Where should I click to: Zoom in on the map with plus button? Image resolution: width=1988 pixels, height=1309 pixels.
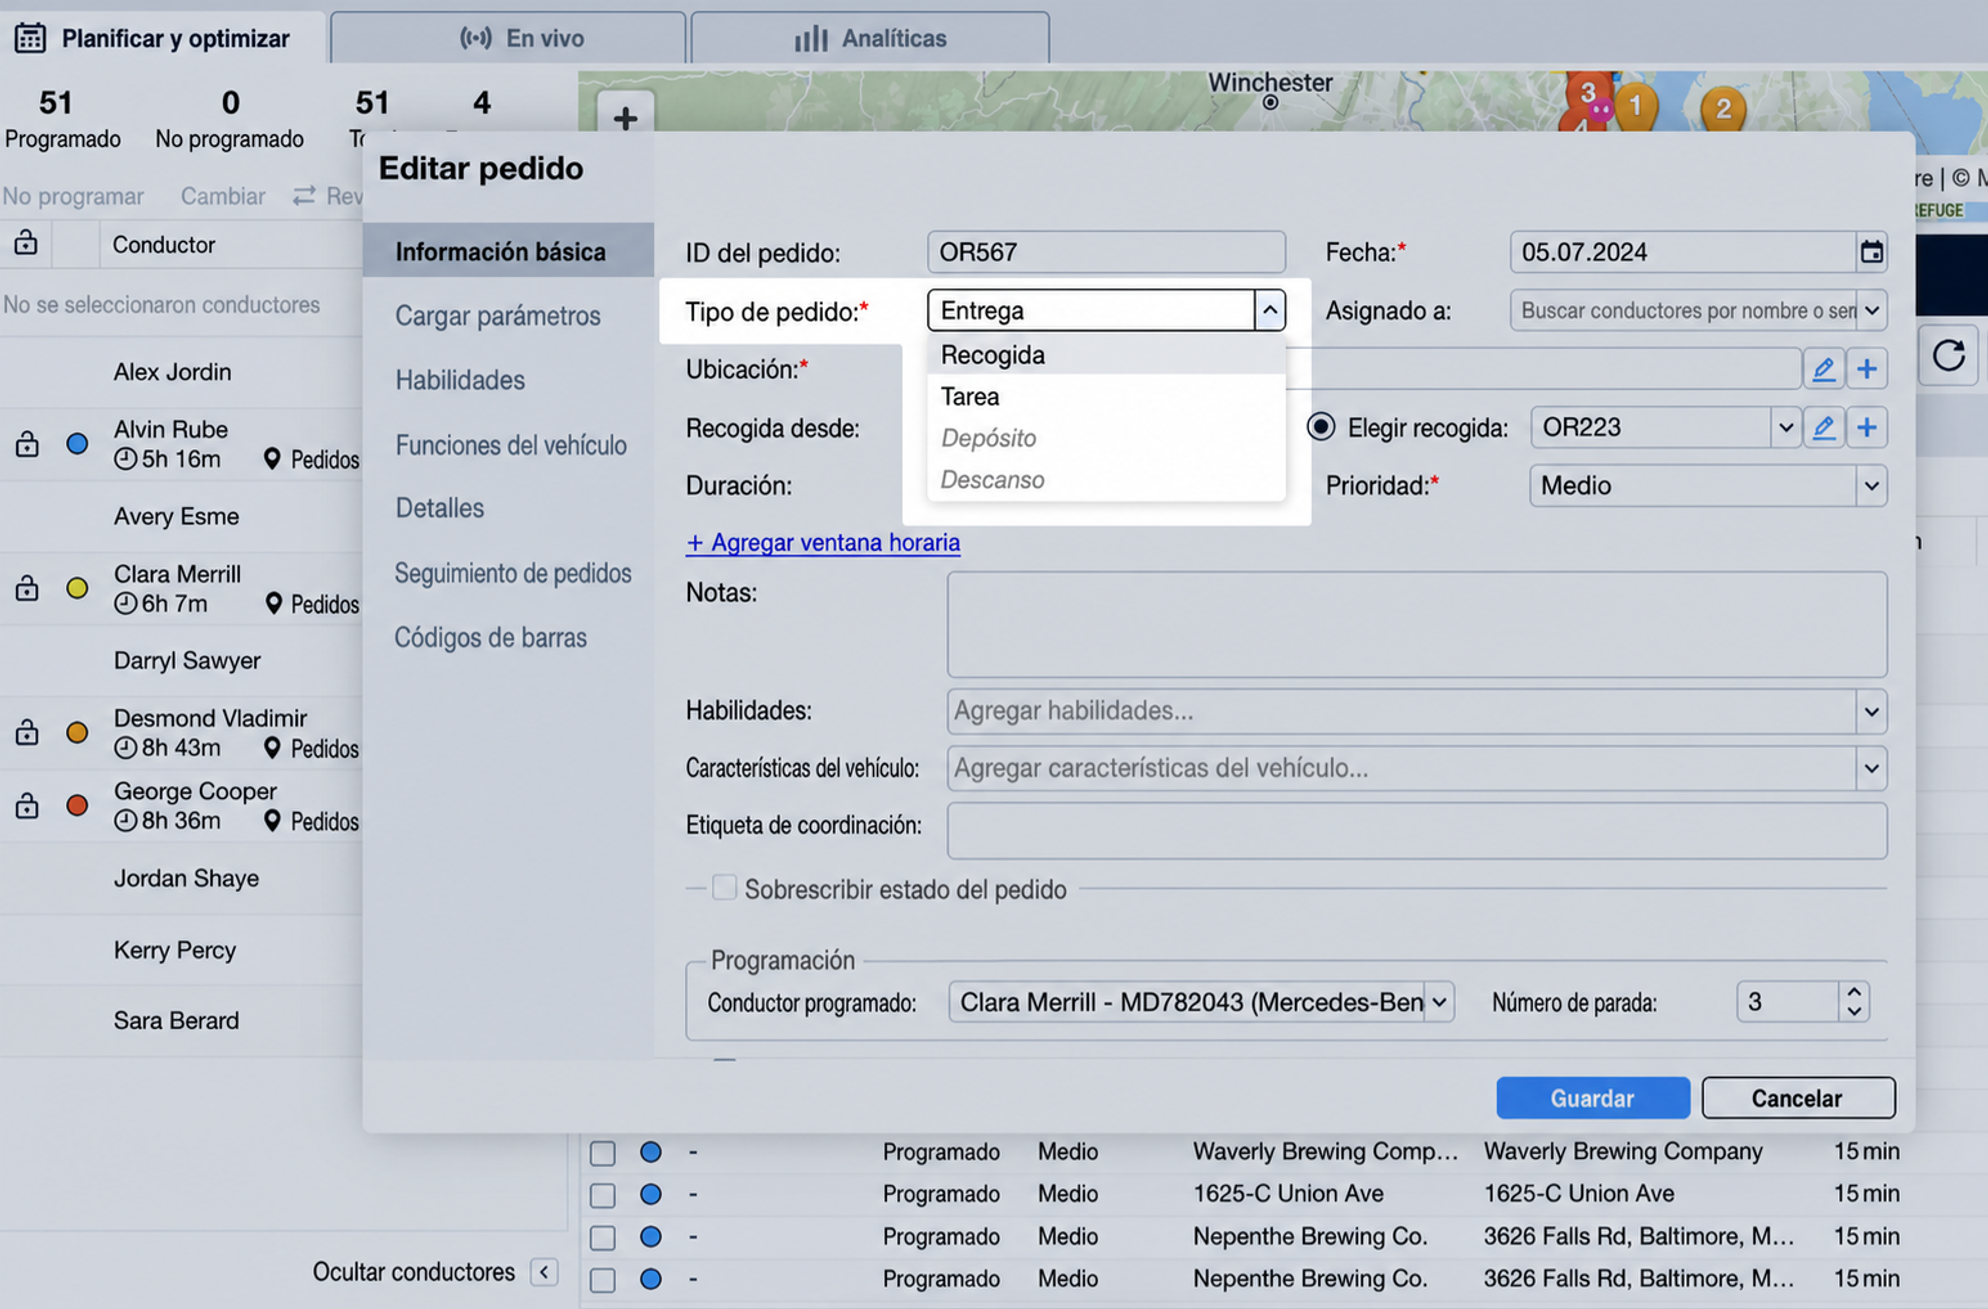click(625, 118)
